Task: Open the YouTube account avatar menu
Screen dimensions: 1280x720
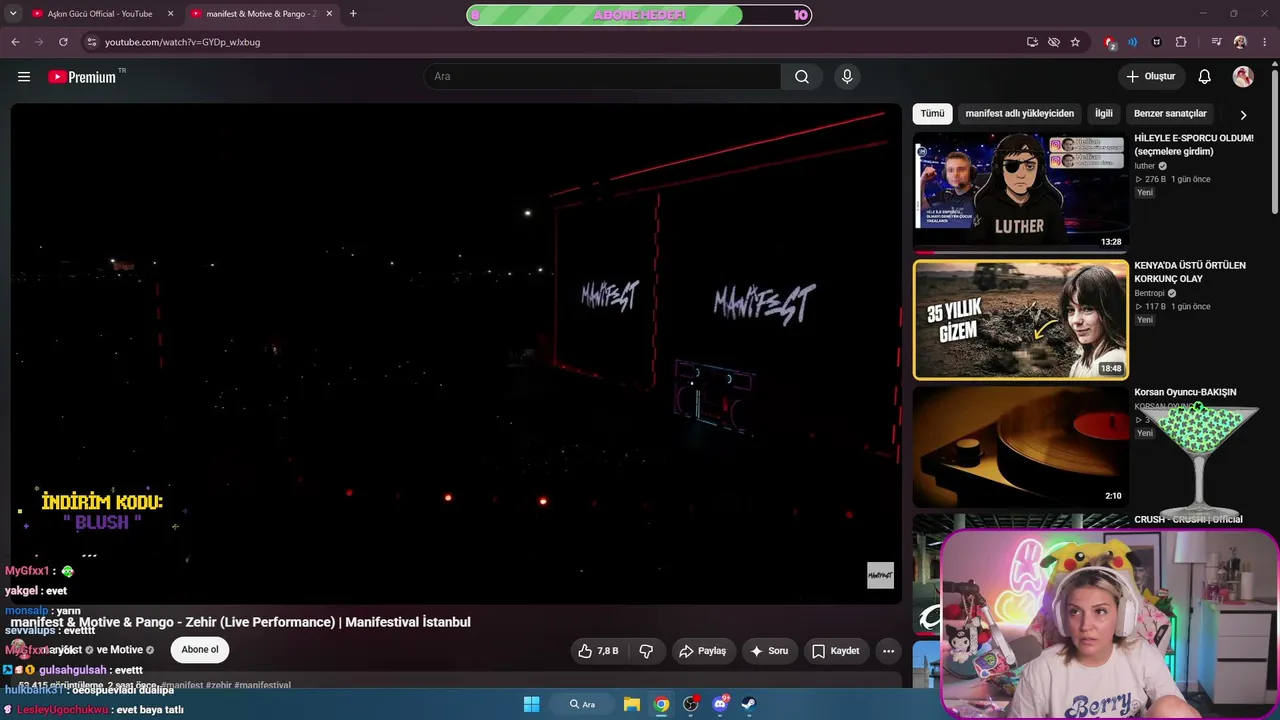Action: pyautogui.click(x=1243, y=77)
